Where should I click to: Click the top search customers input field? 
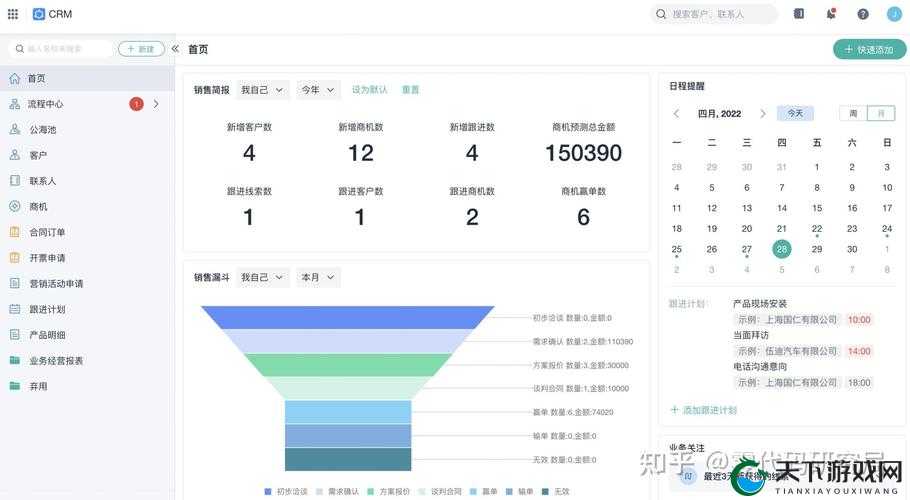[714, 14]
